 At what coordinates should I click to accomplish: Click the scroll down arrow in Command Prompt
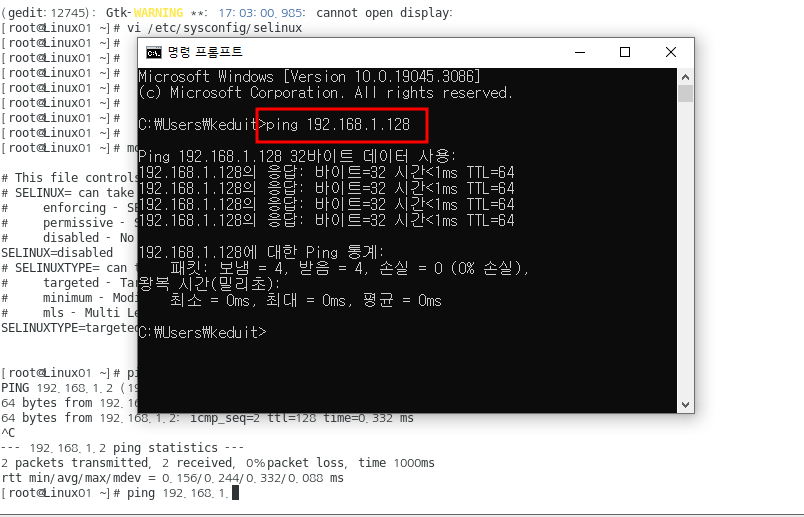686,405
